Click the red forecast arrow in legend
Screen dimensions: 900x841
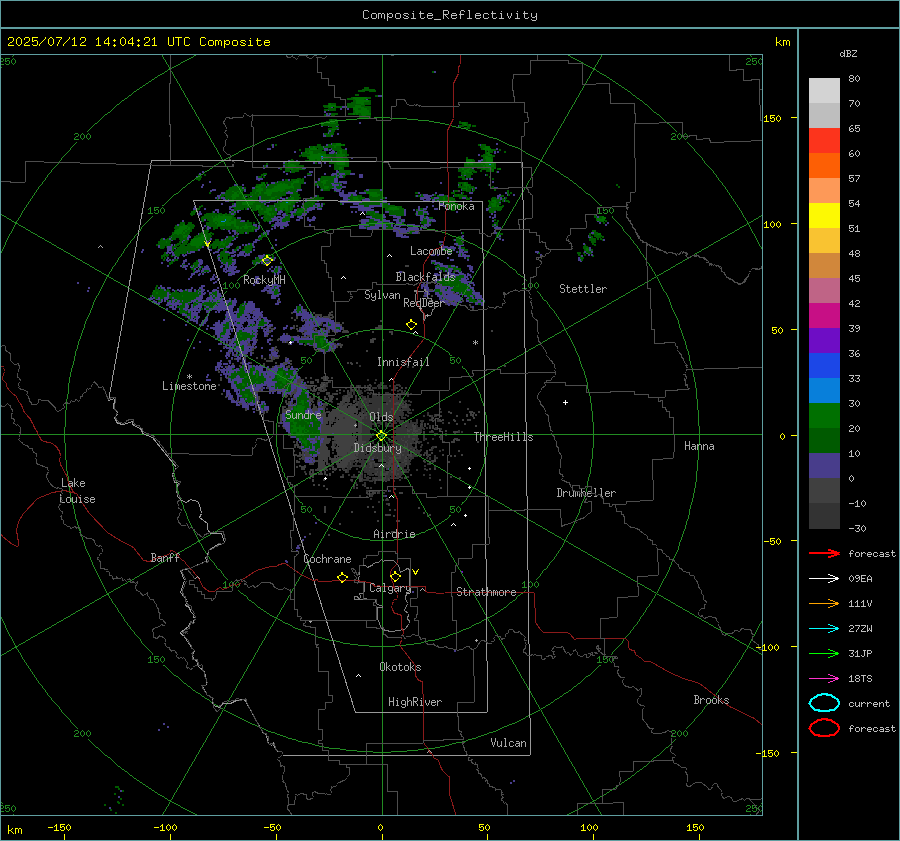(824, 553)
